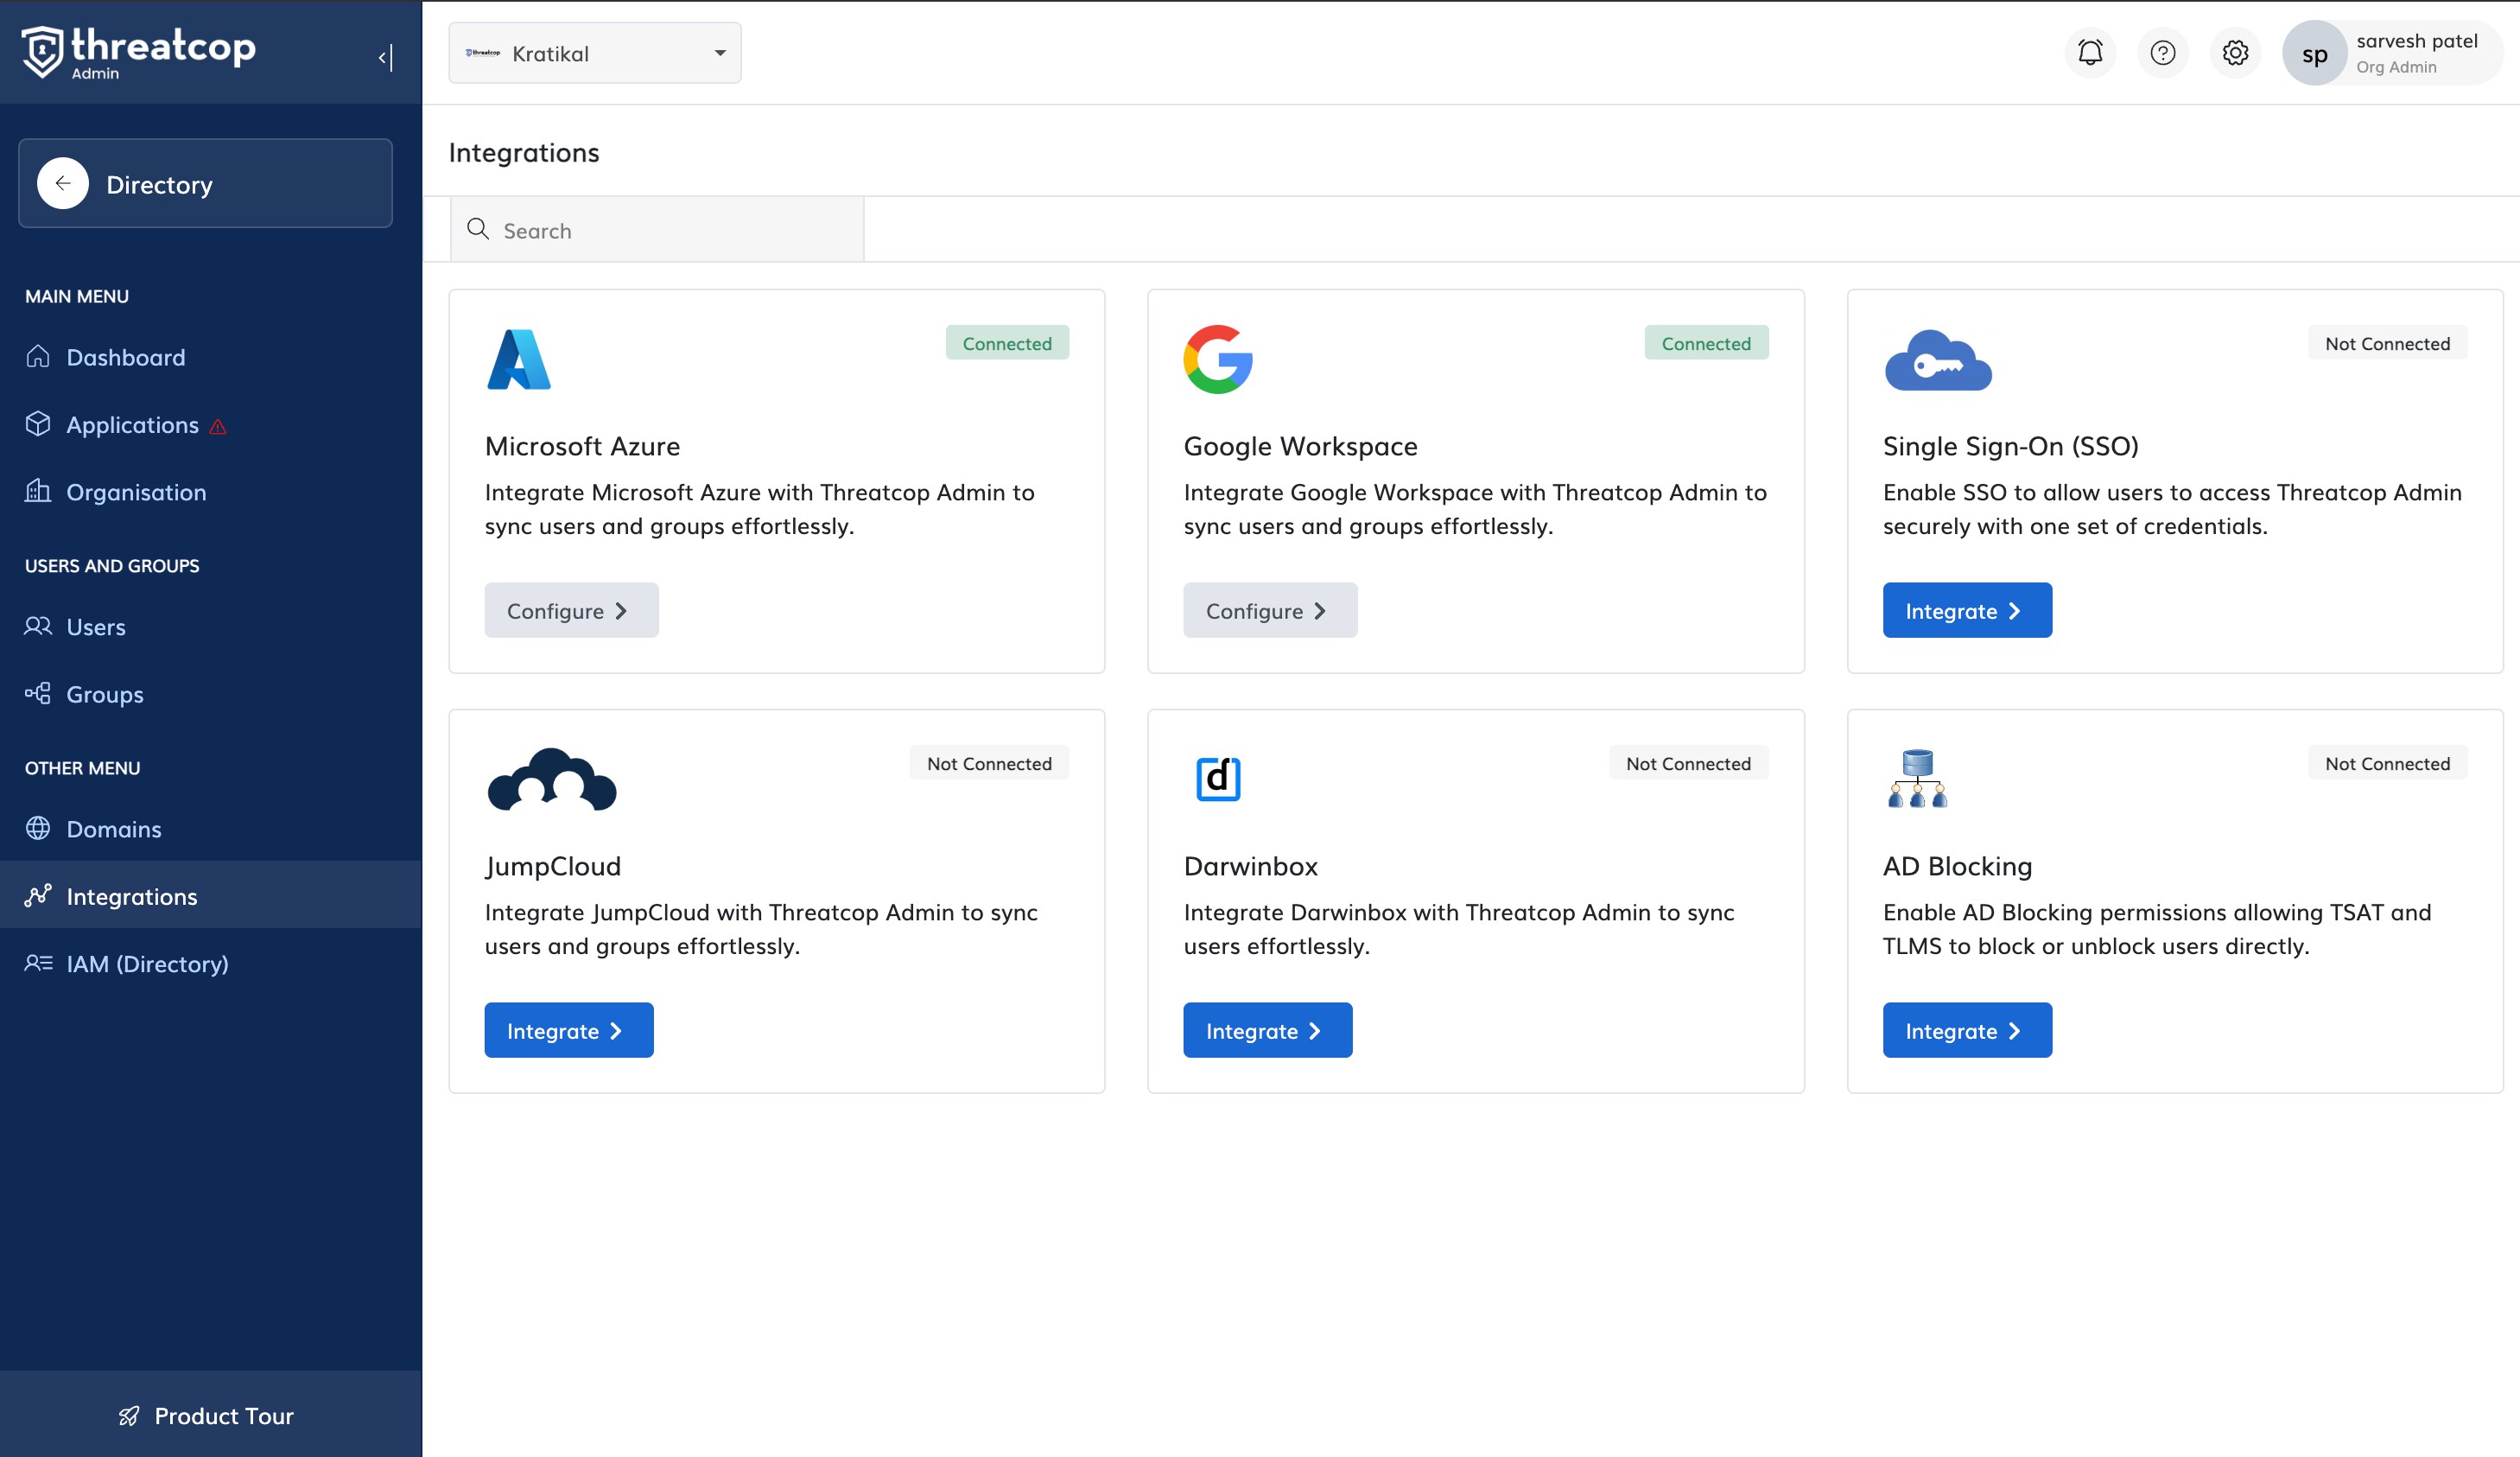Integrate AD Blocking
Screen dimensions: 2520x1457
(x=1967, y=1030)
